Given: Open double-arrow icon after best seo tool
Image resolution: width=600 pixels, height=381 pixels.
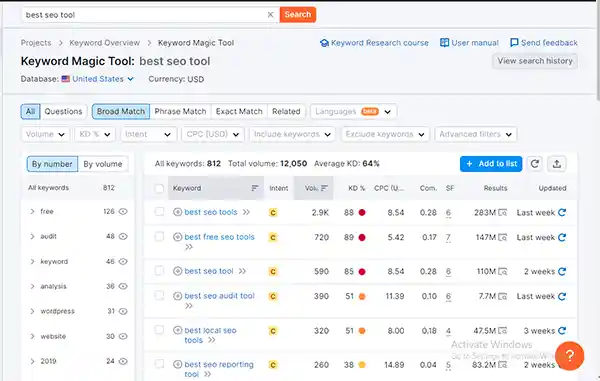Looking at the screenshot, I should pos(242,271).
